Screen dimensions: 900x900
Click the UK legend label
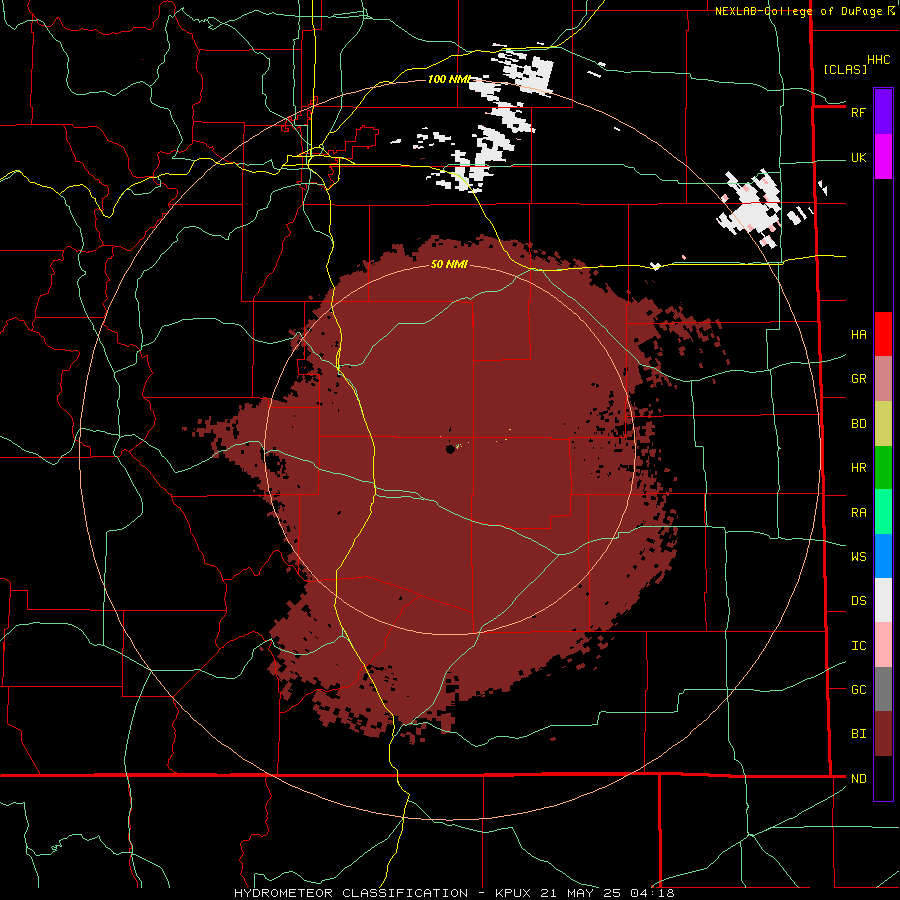pyautogui.click(x=858, y=157)
